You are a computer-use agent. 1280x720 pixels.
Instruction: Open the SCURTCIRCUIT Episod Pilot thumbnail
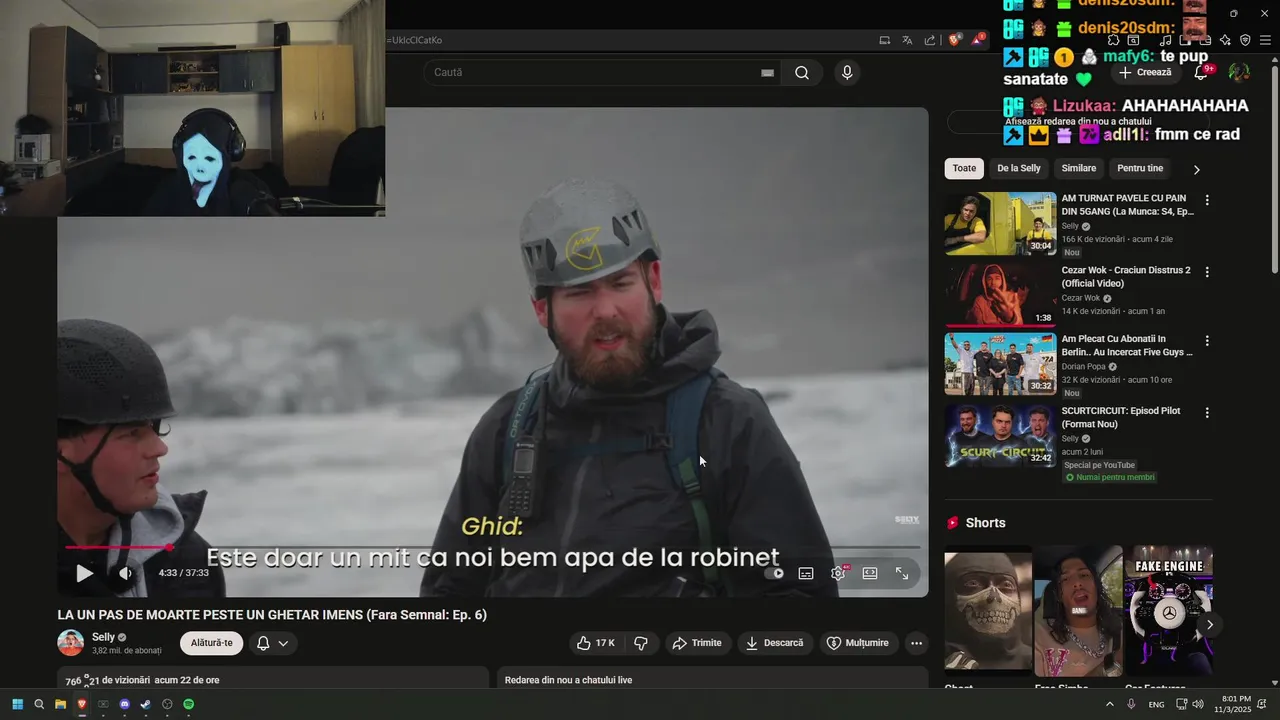(1000, 435)
